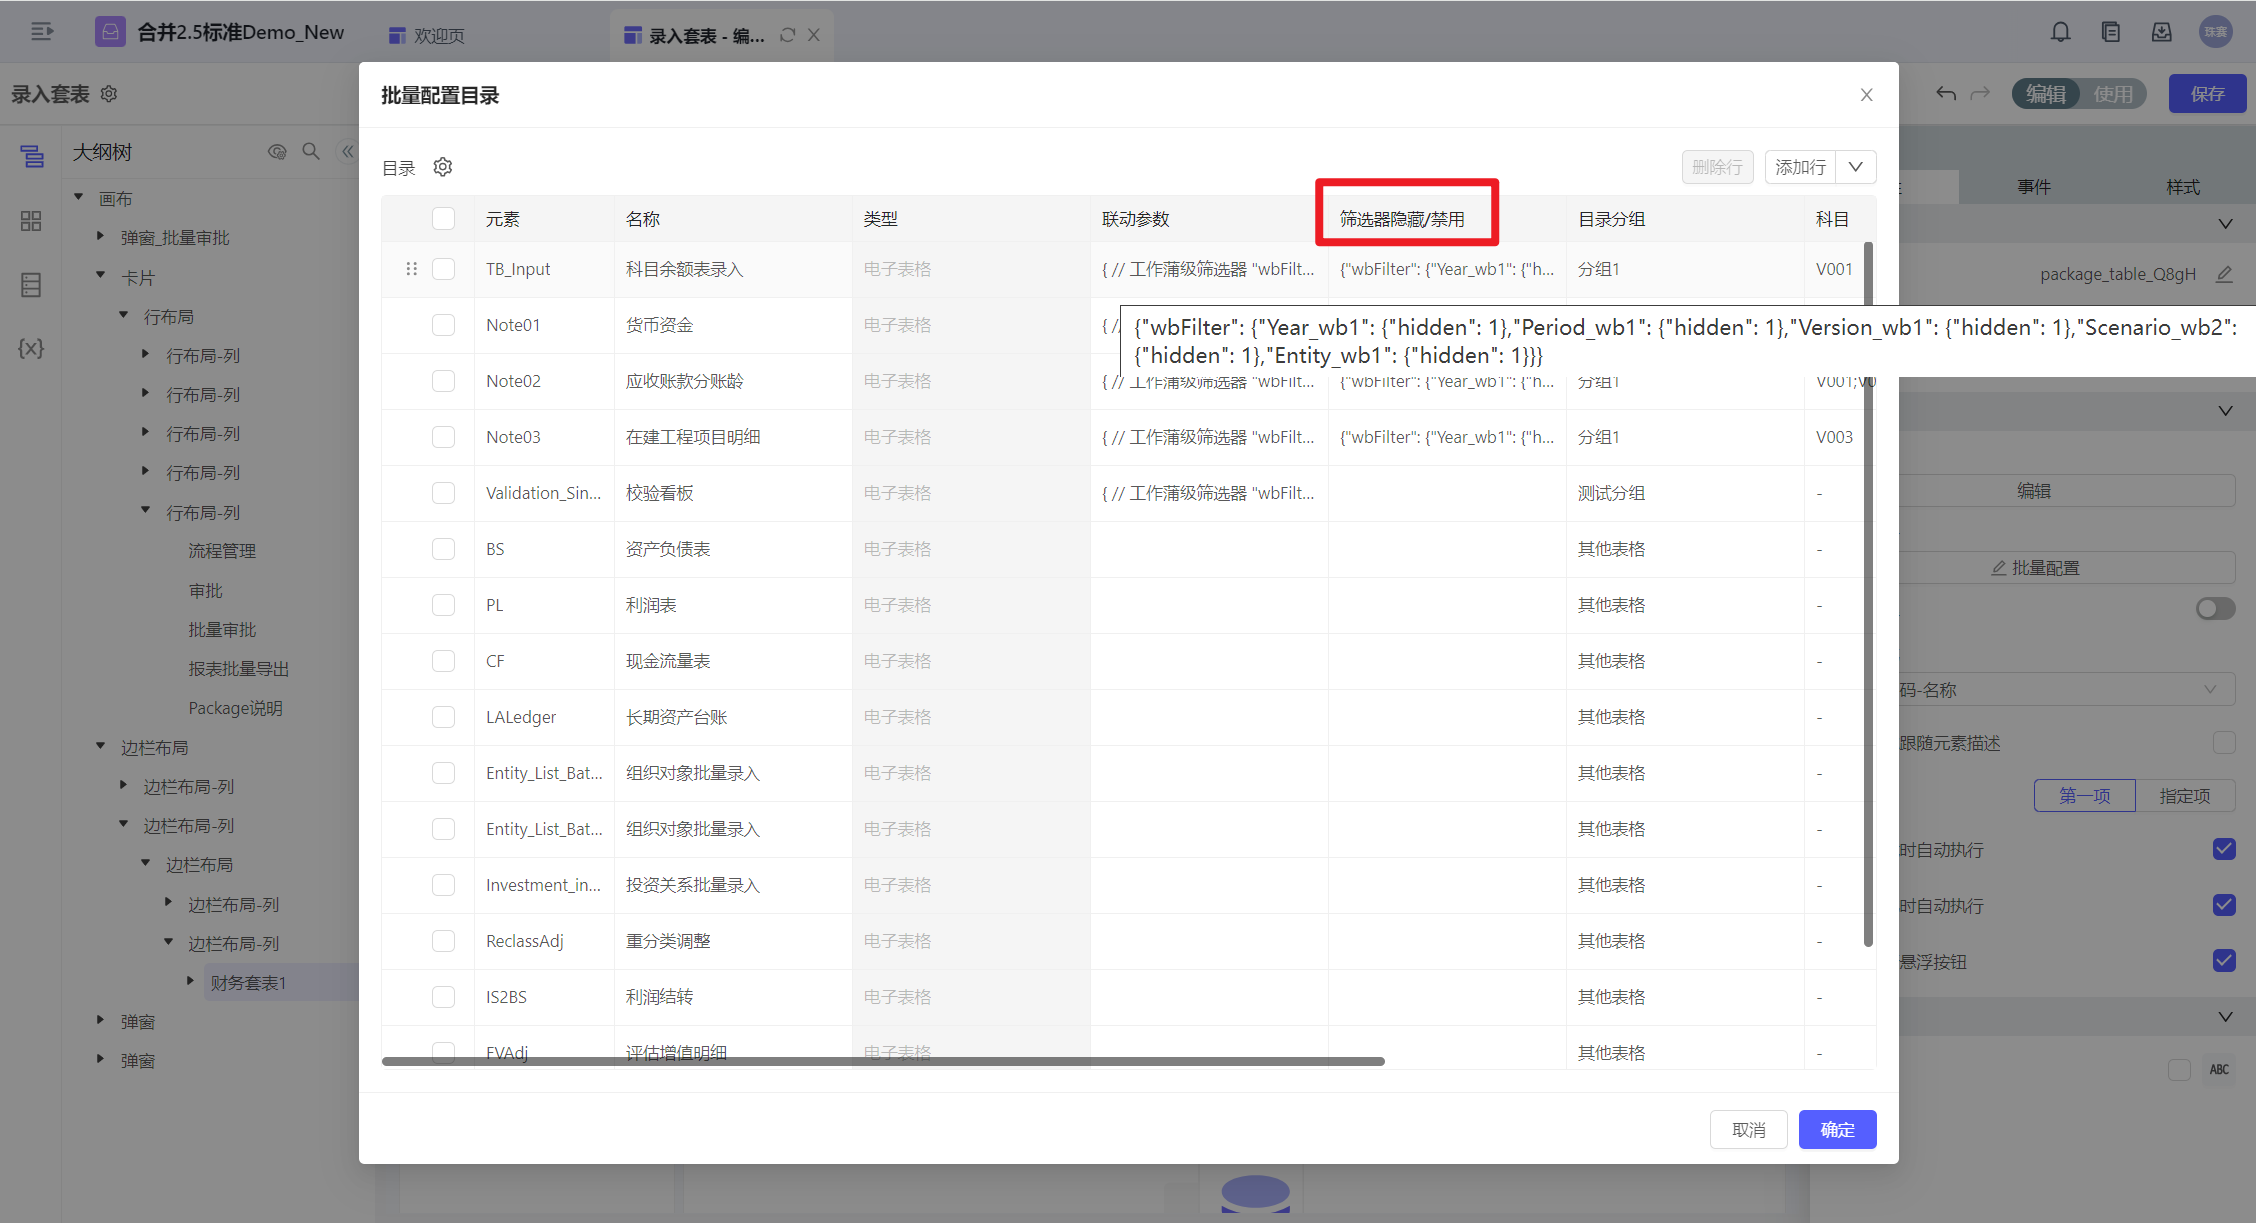Open the 样式 tab

tap(2182, 187)
